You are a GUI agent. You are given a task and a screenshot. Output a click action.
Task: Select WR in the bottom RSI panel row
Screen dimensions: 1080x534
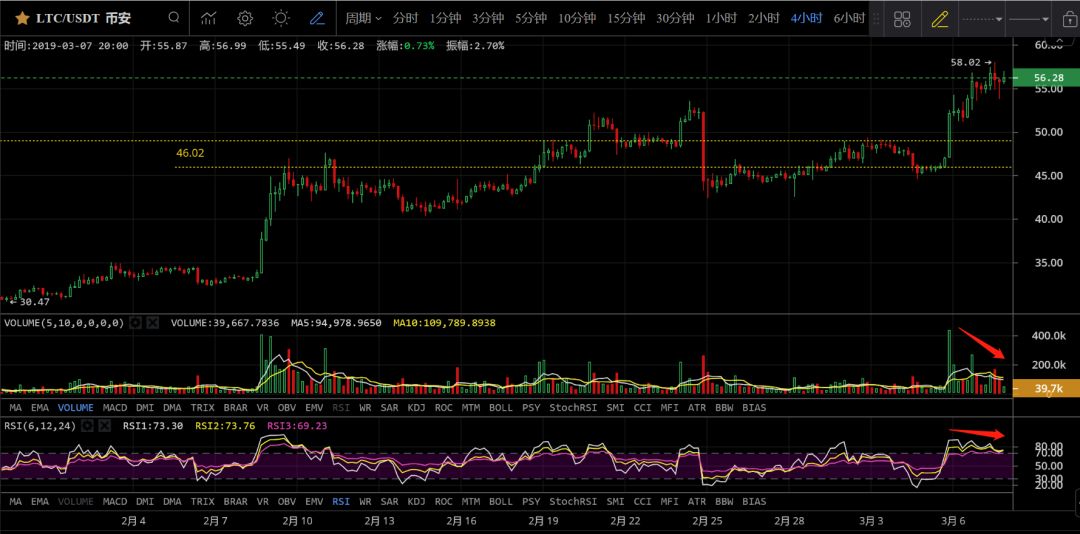[365, 502]
